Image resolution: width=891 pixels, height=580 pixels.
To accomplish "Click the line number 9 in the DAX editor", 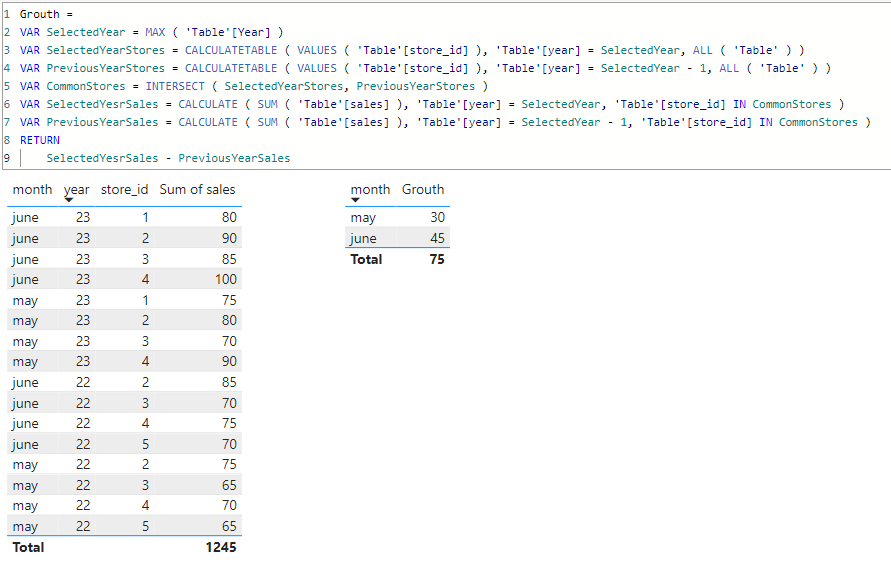I will pos(7,158).
